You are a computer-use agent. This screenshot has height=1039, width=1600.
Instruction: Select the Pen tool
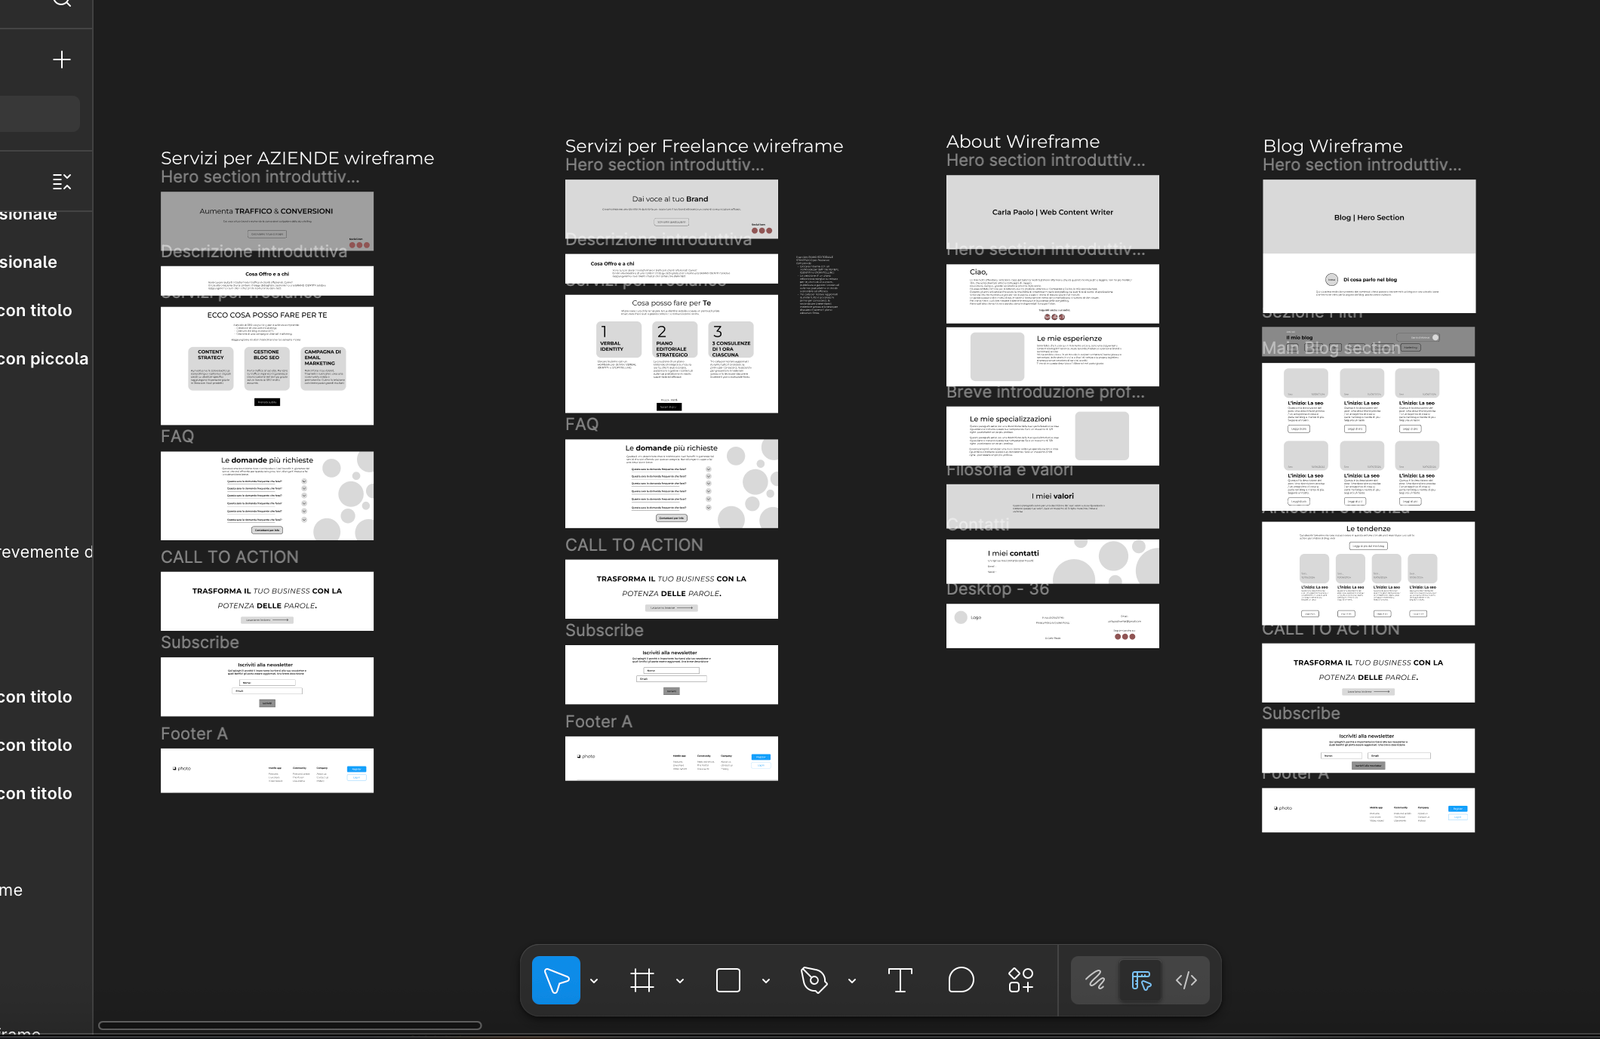[x=814, y=980]
